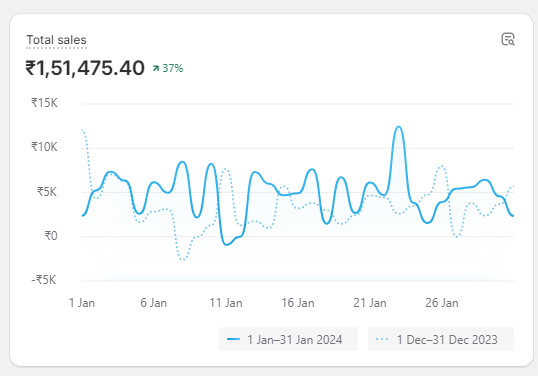The height and width of the screenshot is (376, 538).
Task: Click the ₹10K axis label
Action: (x=44, y=147)
